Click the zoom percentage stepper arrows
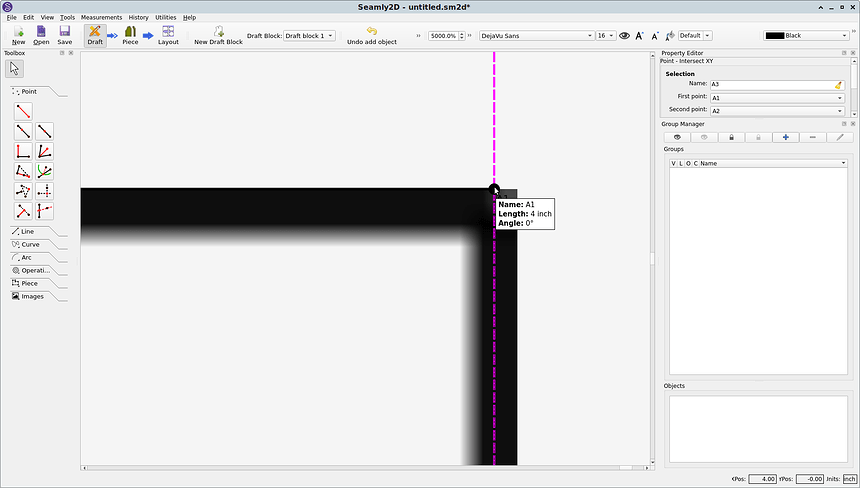Image resolution: width=860 pixels, height=488 pixels. click(462, 36)
